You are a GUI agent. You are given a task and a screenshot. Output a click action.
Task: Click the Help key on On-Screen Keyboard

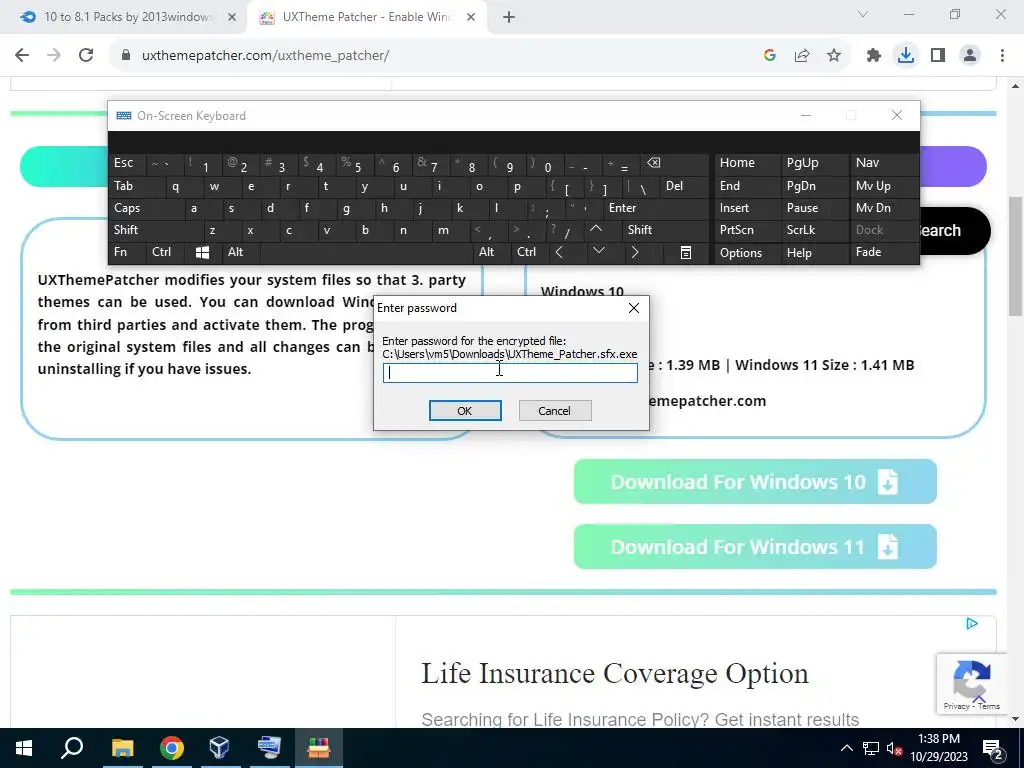814,253
